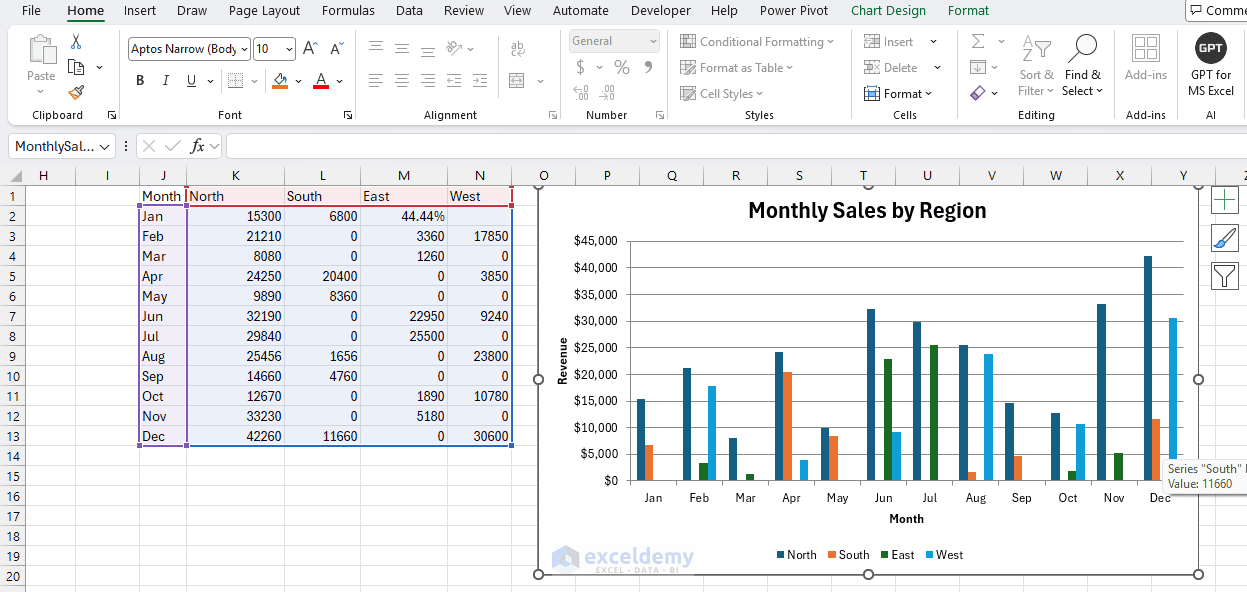Click the Chart Elements plus button
Image resolution: width=1247 pixels, height=592 pixels.
pos(1225,200)
